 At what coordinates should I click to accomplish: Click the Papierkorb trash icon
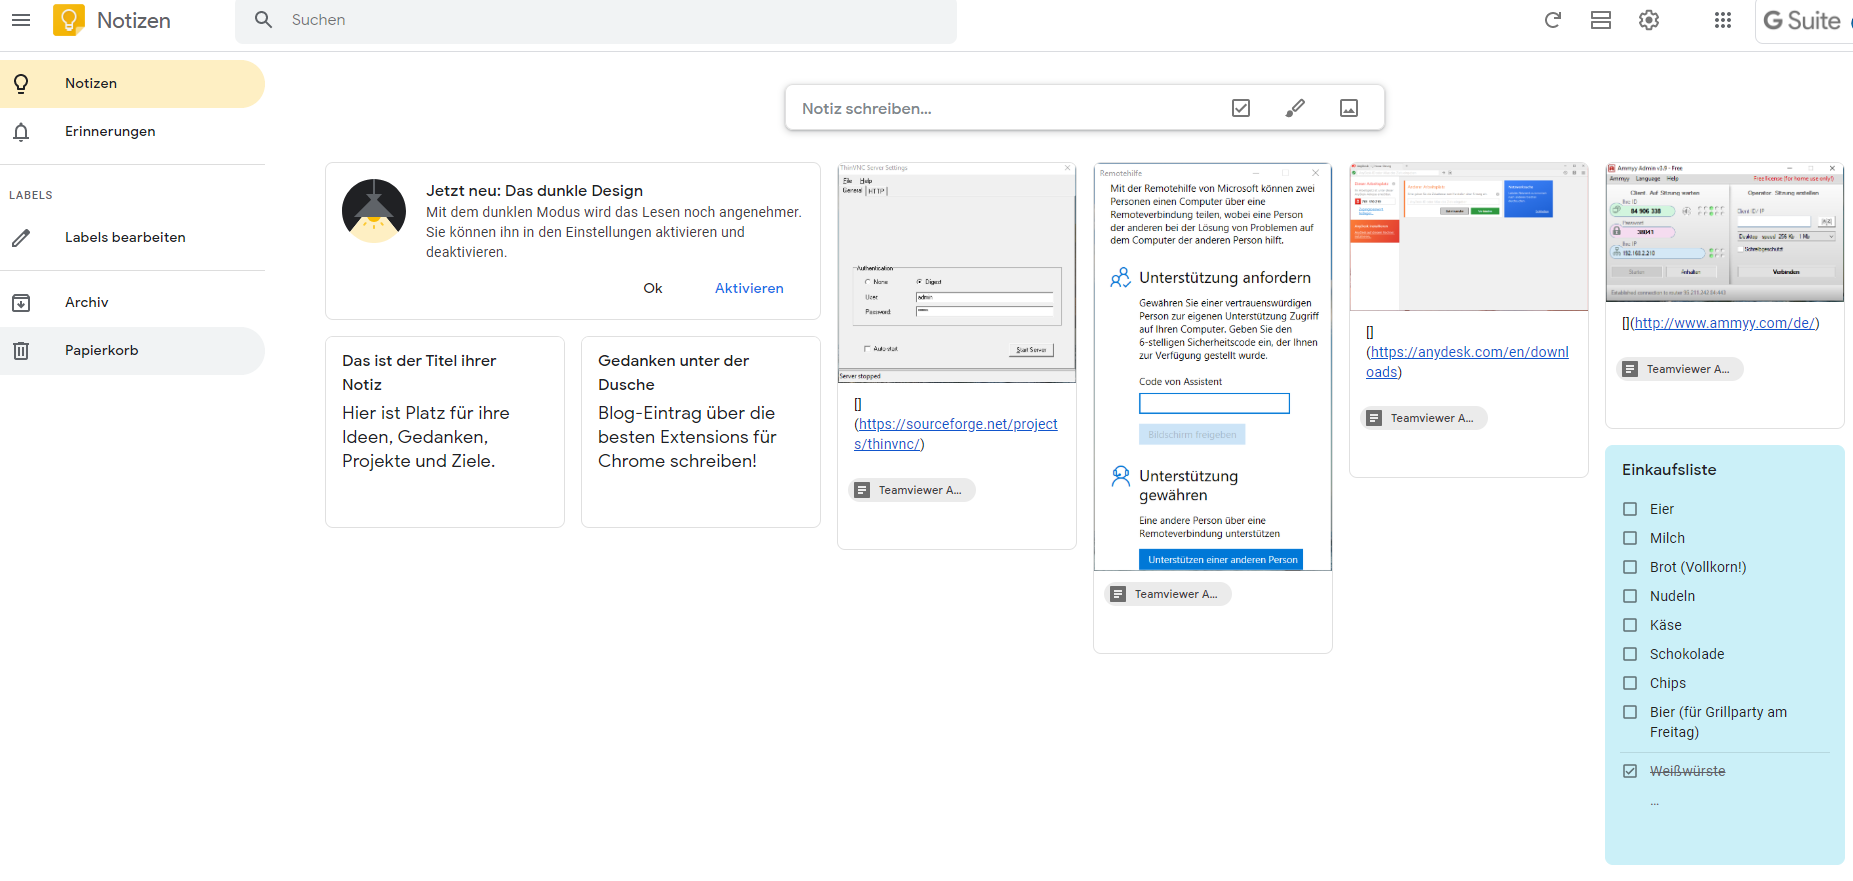[21, 351]
